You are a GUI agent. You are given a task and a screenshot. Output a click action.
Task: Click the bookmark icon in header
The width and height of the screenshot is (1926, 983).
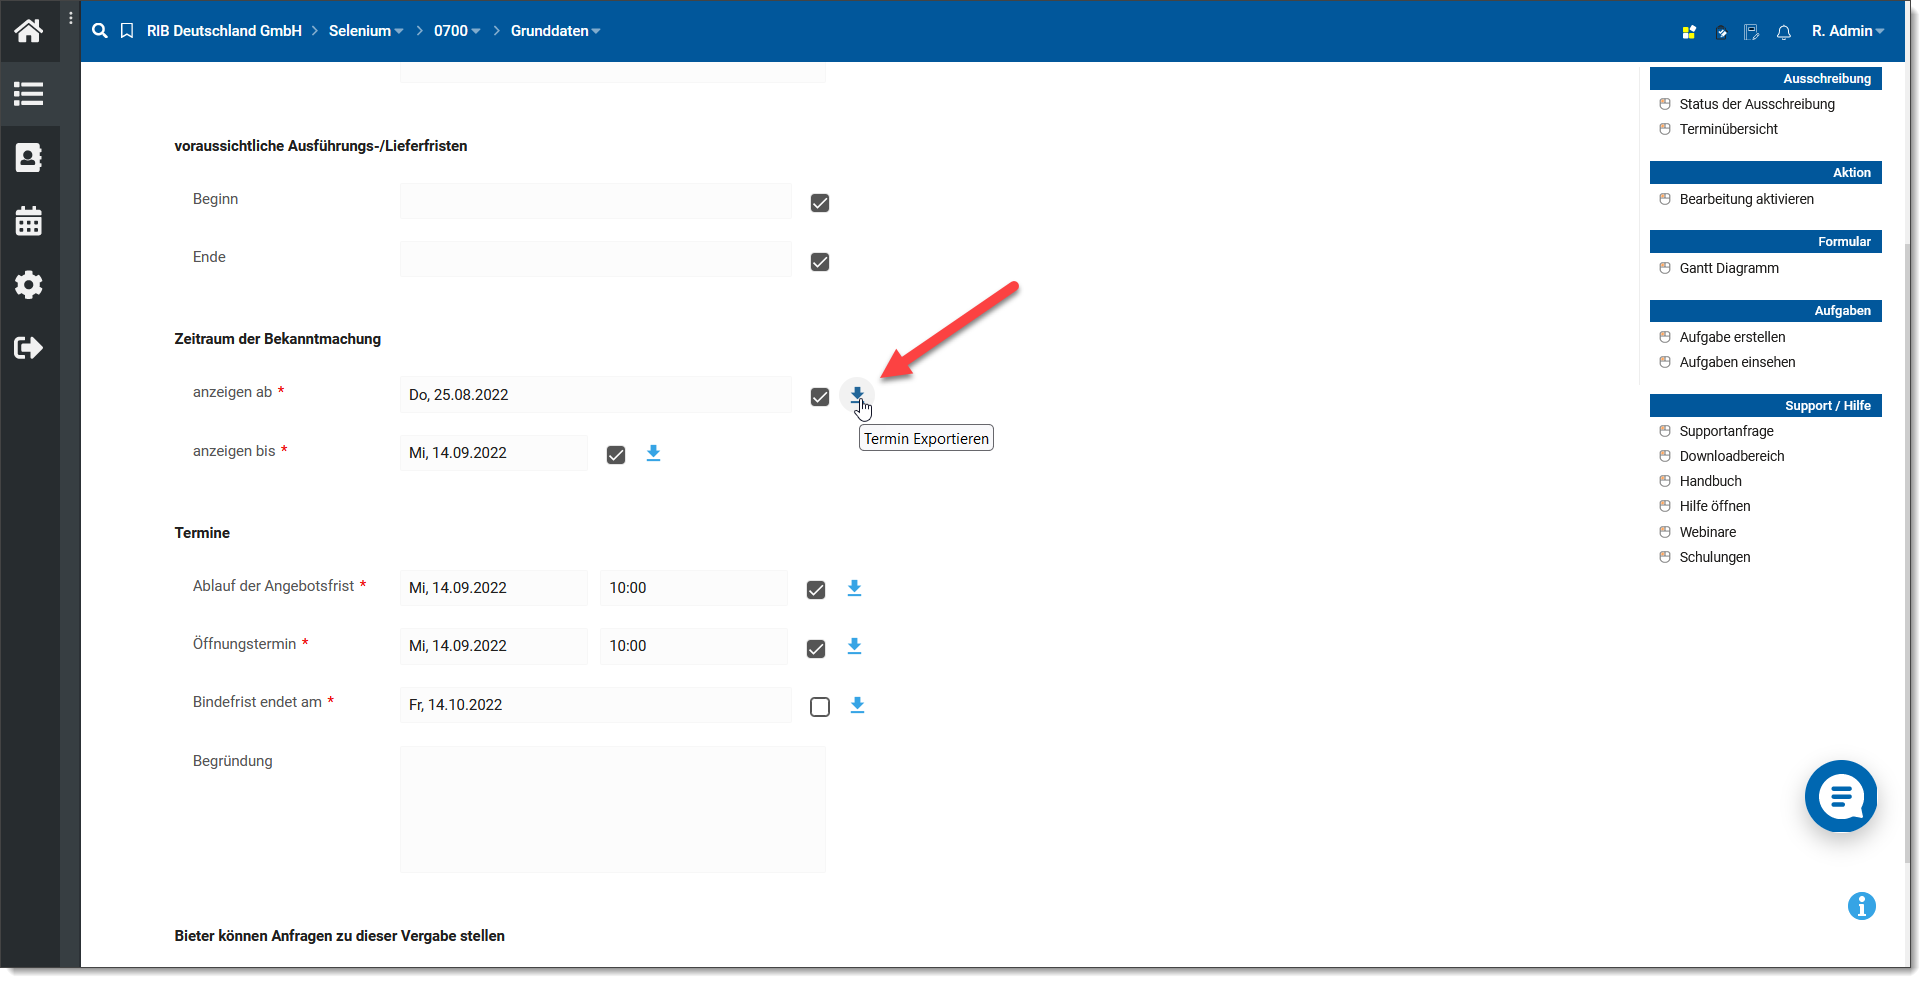pos(127,31)
